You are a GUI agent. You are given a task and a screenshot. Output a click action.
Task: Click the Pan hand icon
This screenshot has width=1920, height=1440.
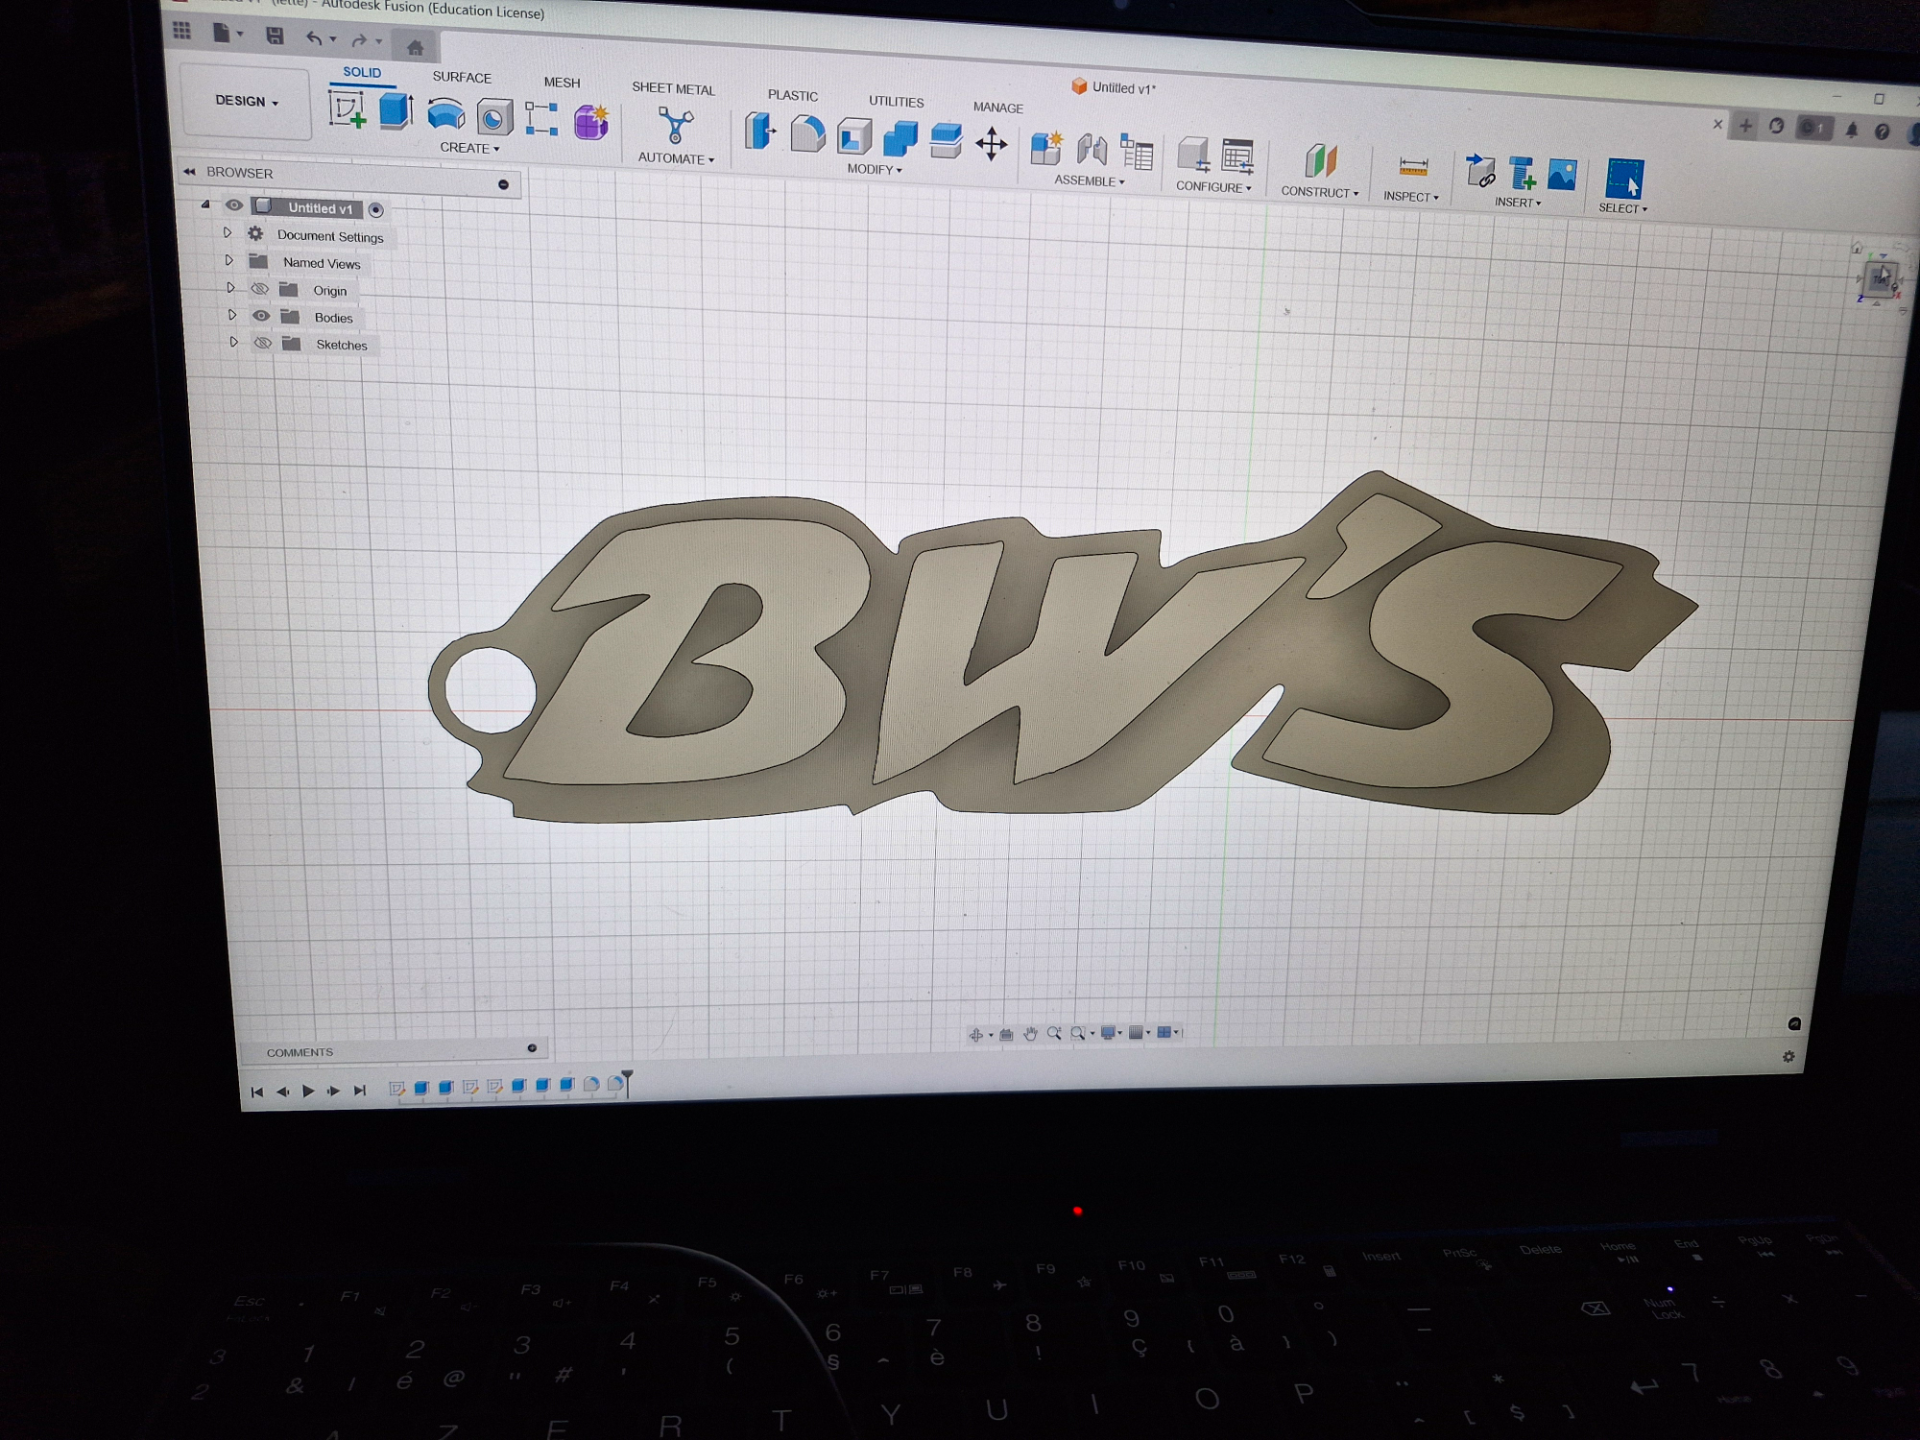coord(1030,1033)
